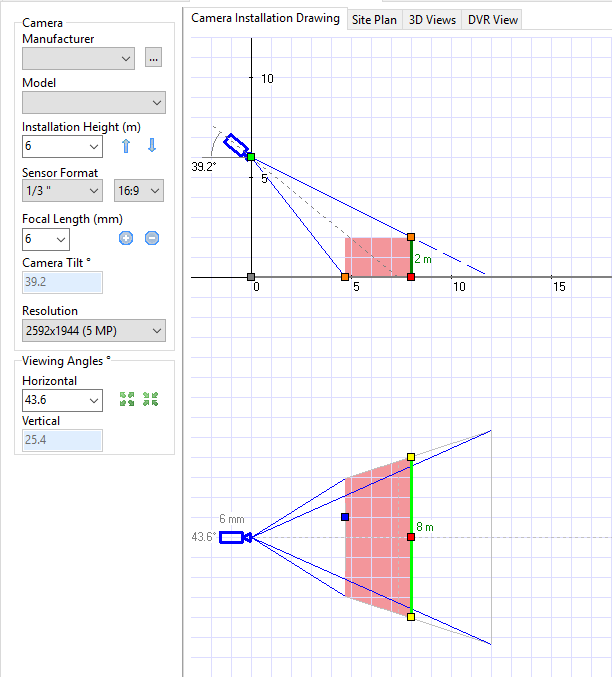
Task: Click the installation height down arrow
Action: tap(152, 146)
